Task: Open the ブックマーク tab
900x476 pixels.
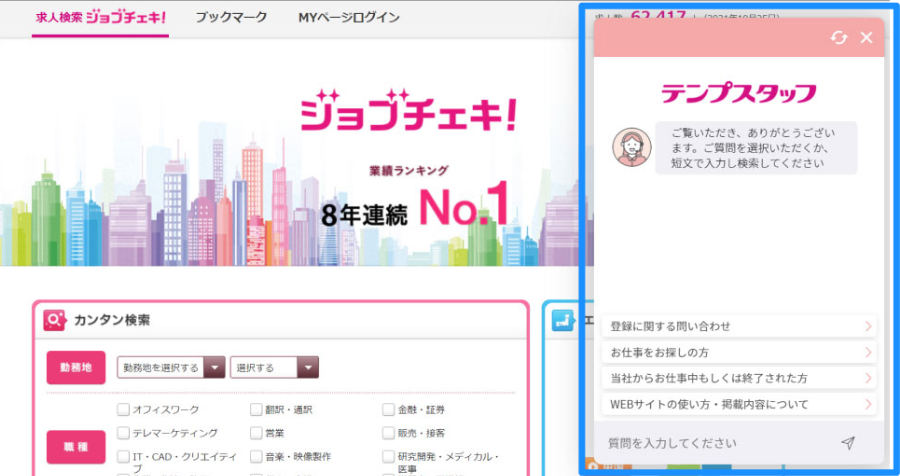Action: (x=231, y=17)
